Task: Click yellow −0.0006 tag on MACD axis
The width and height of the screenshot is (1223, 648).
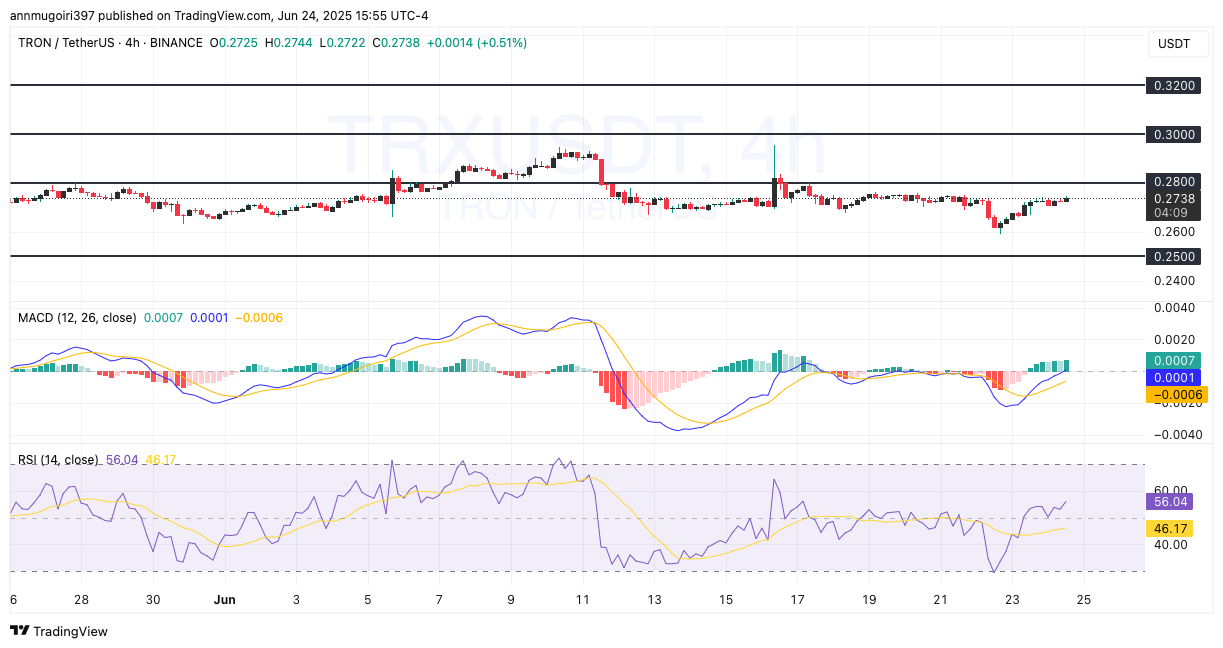Action: pyautogui.click(x=1176, y=395)
